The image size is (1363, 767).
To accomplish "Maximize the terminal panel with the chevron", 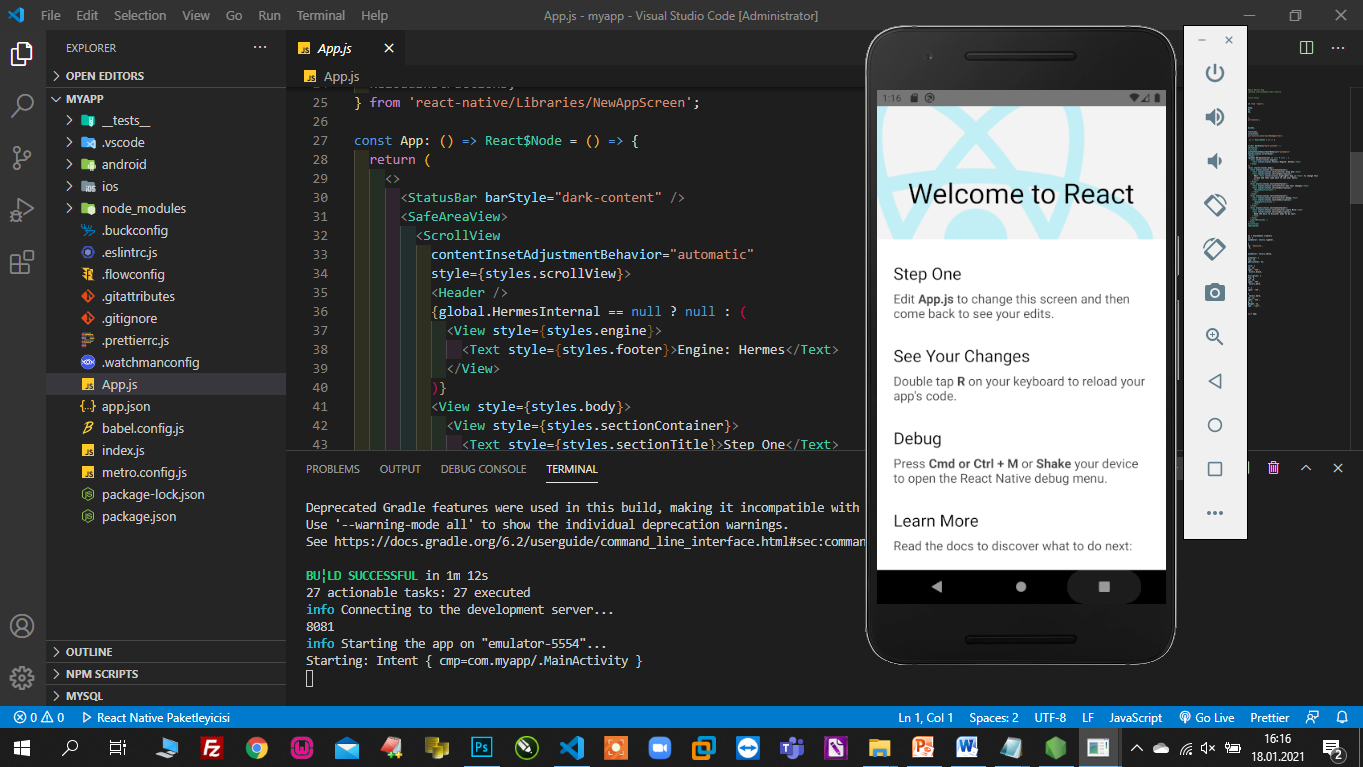I will tap(1305, 468).
